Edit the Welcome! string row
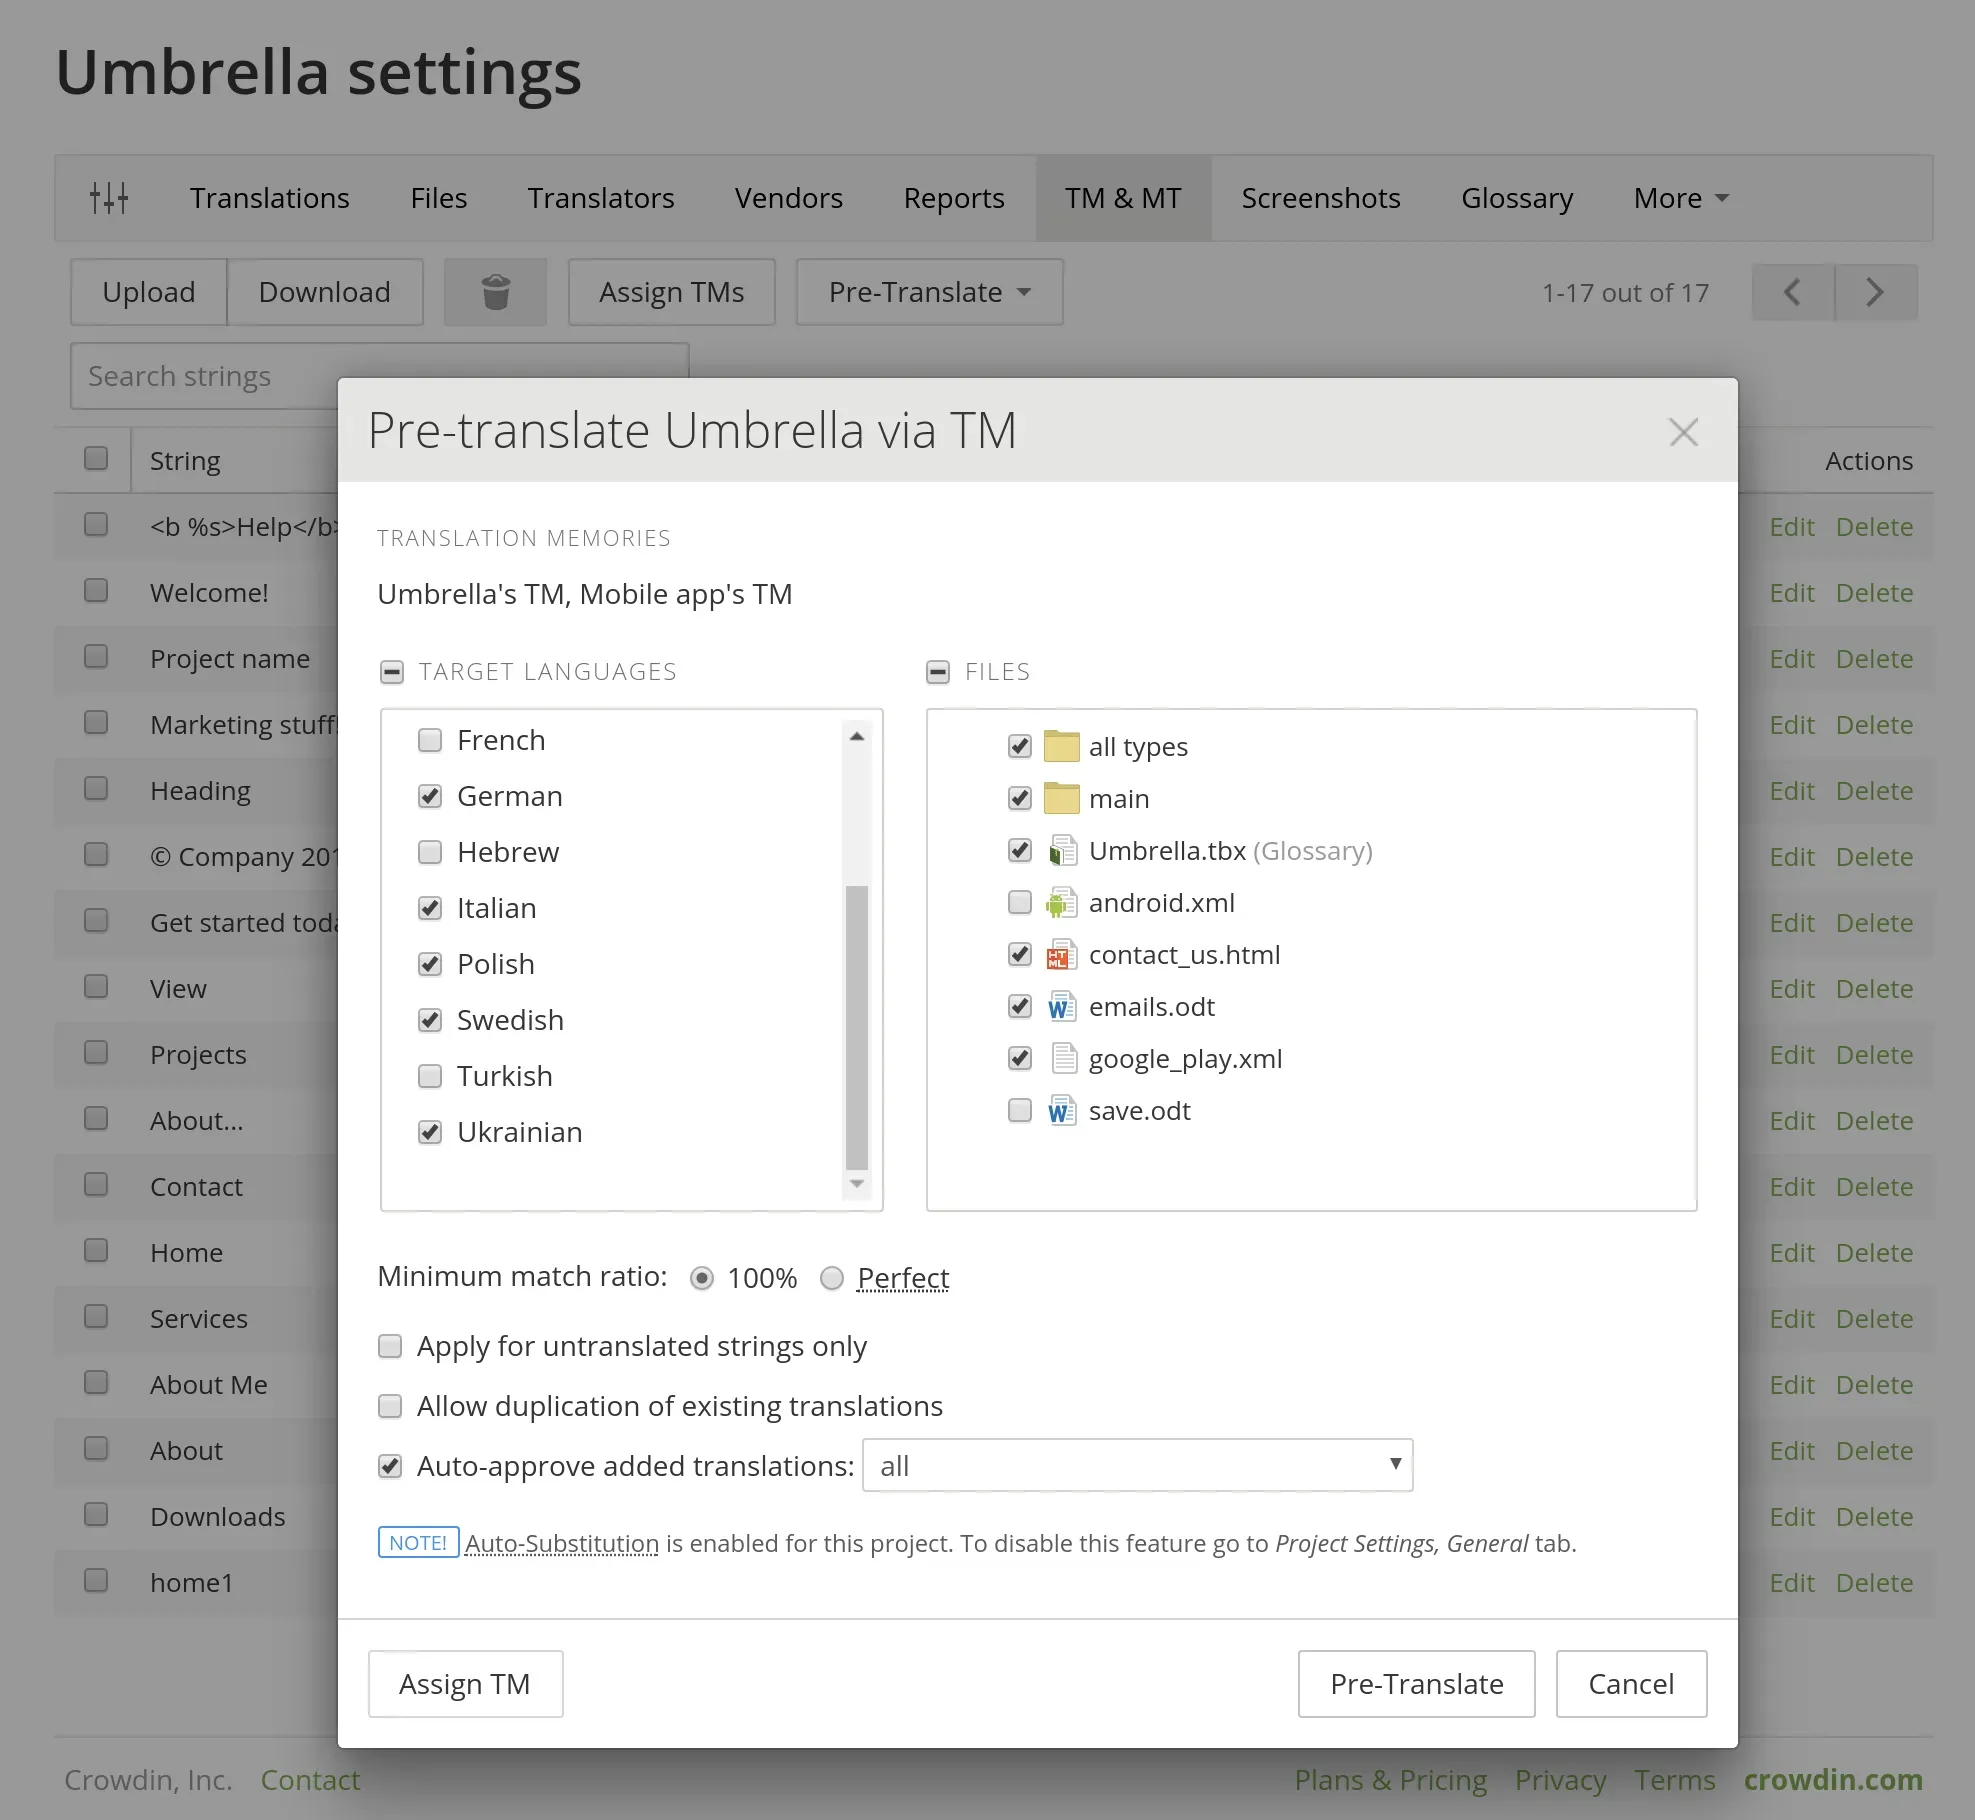Viewport: 1975px width, 1820px height. [1792, 593]
